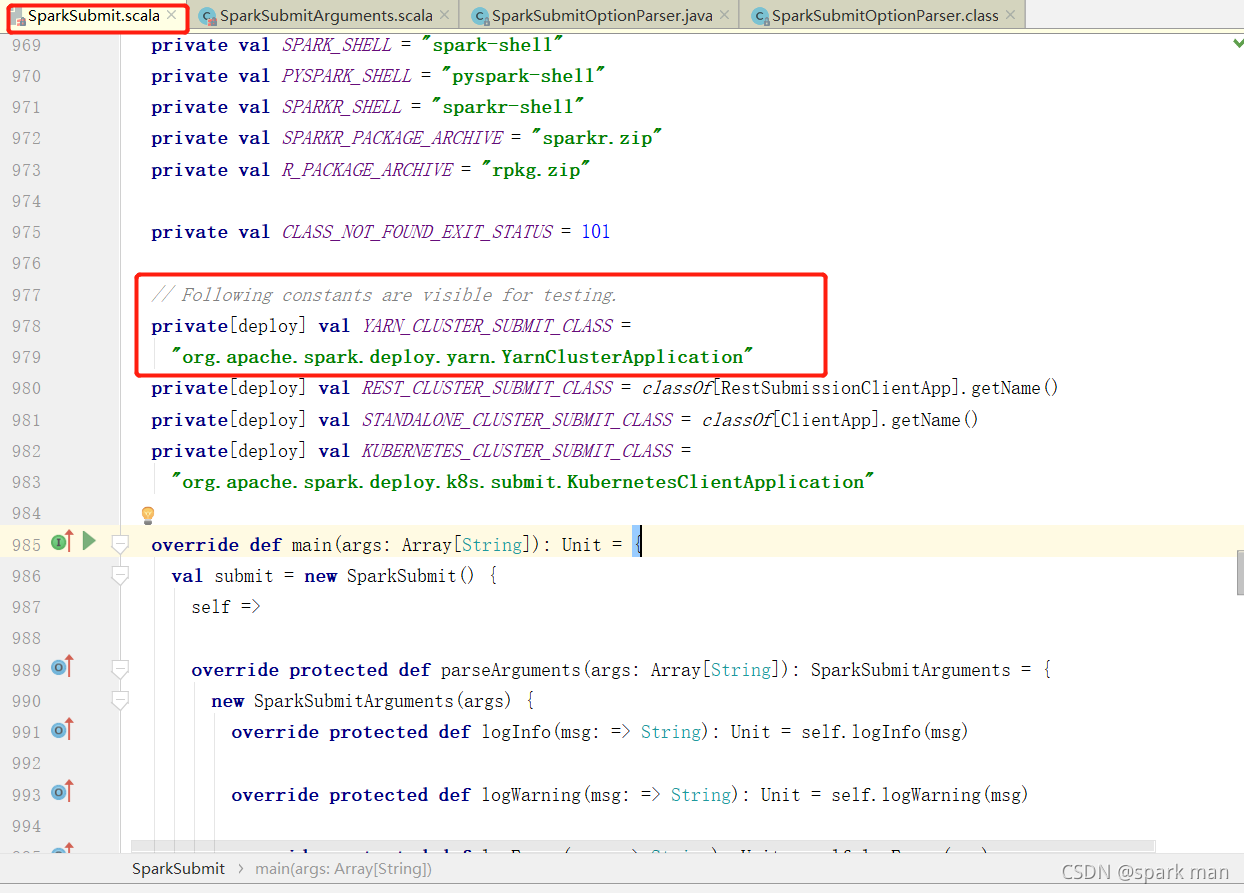Open SparkSubmitOptionParser.java tab
1244x893 pixels.
click(x=602, y=16)
